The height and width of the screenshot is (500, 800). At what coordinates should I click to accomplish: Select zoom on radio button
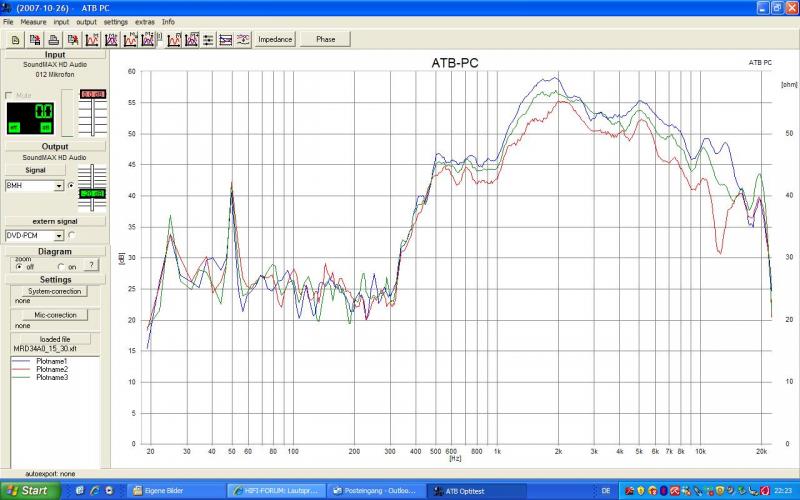coord(61,267)
